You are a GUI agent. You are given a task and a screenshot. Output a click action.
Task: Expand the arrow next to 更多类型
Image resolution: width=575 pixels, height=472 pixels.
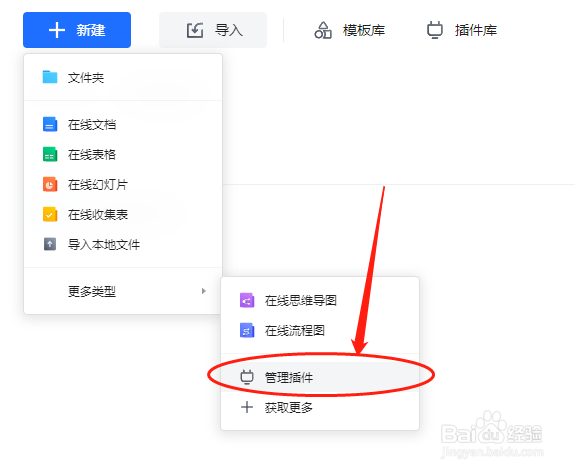[x=204, y=291]
